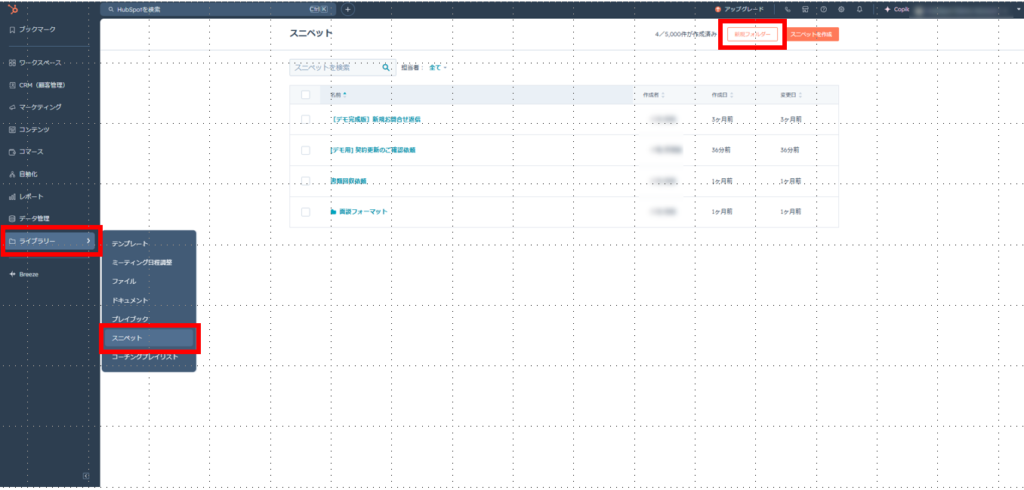Open the 担当者 全て filter dropdown
Screen dimensions: 1024x490
tap(437, 67)
